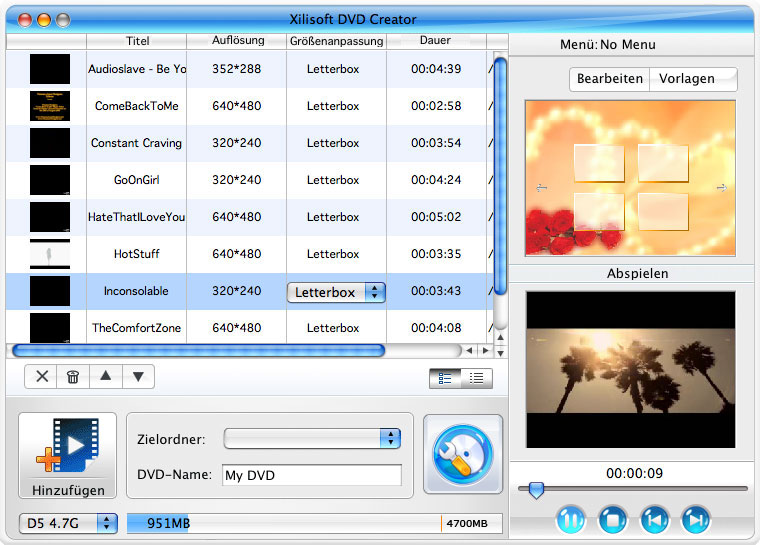Click the Menü: No Menu label
This screenshot has width=760, height=545.
point(608,45)
